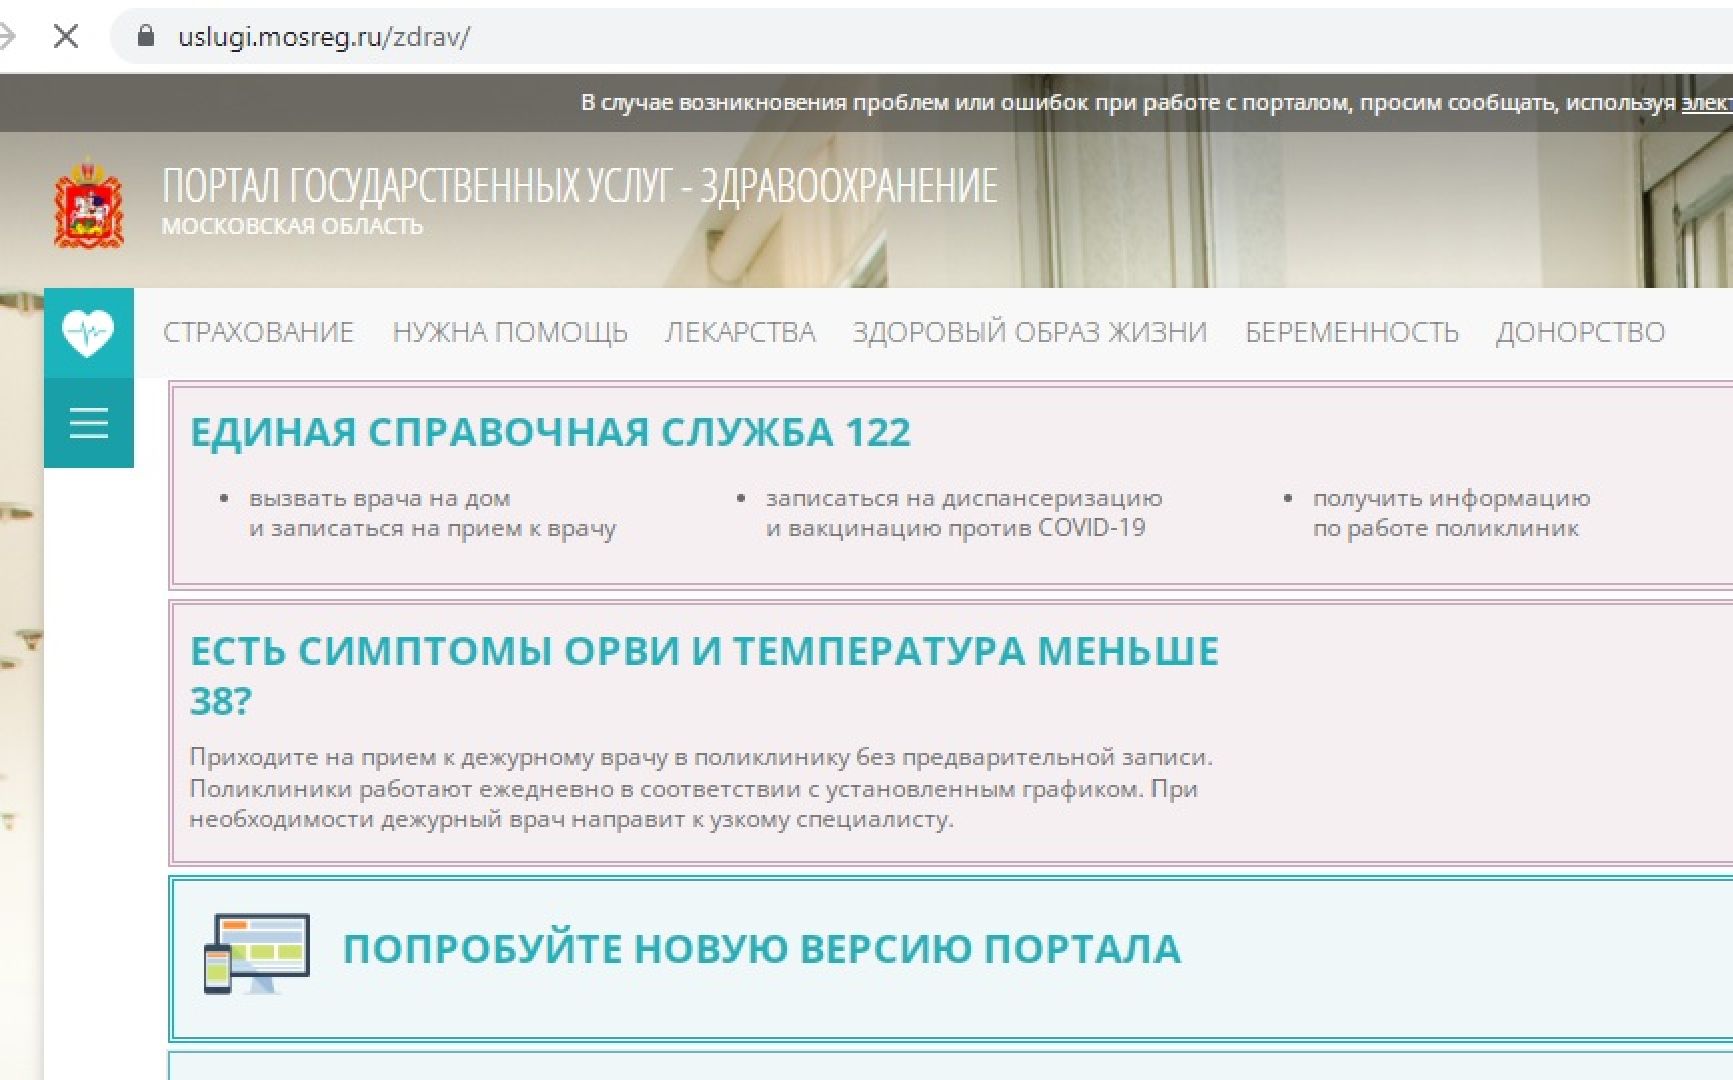Open the НУЖНА ПОМОЩЬ section

click(x=510, y=332)
